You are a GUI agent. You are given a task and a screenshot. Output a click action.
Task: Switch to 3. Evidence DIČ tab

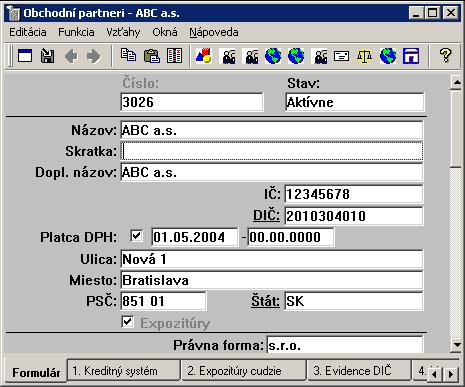point(359,370)
